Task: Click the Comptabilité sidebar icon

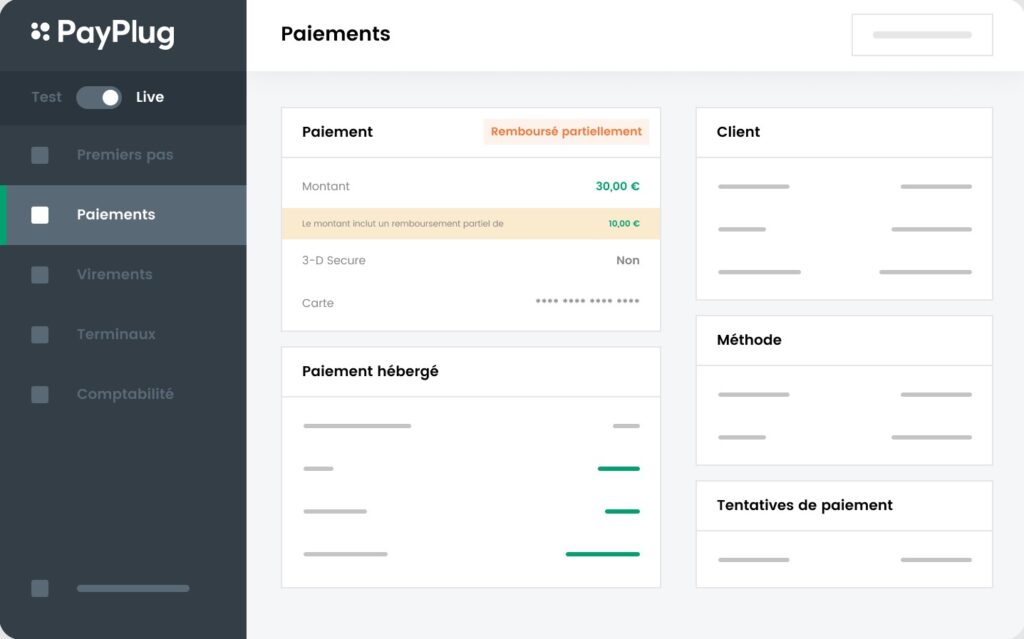Action: [40, 395]
